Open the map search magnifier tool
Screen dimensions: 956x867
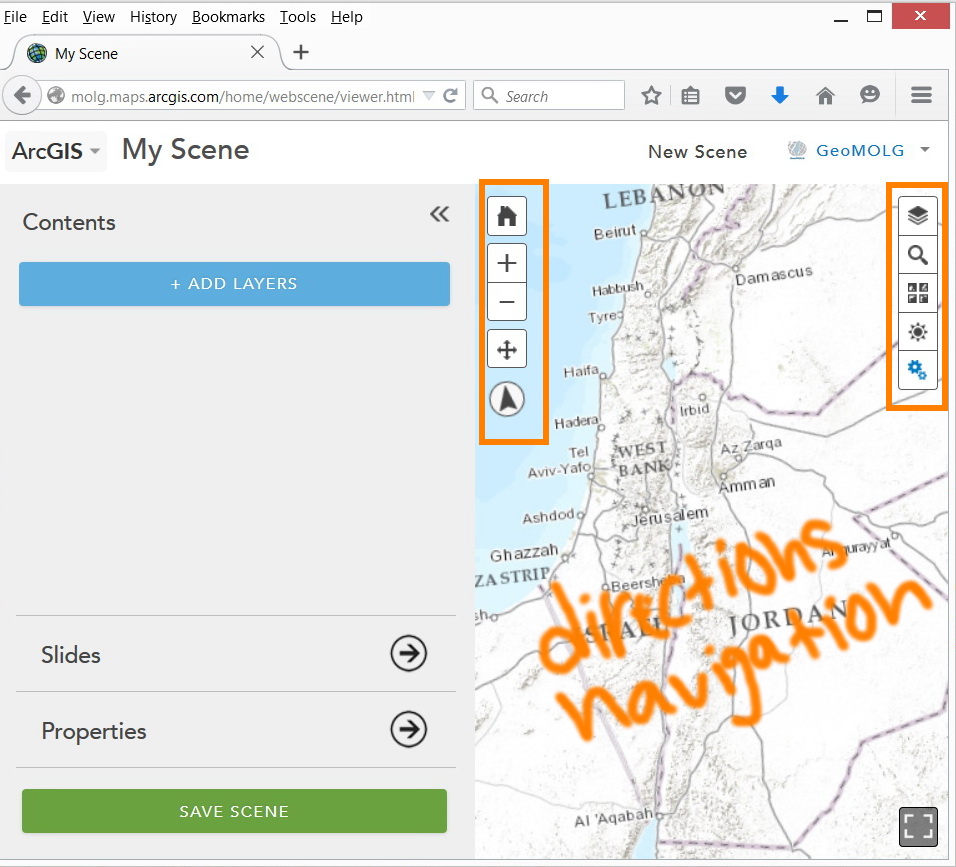918,254
